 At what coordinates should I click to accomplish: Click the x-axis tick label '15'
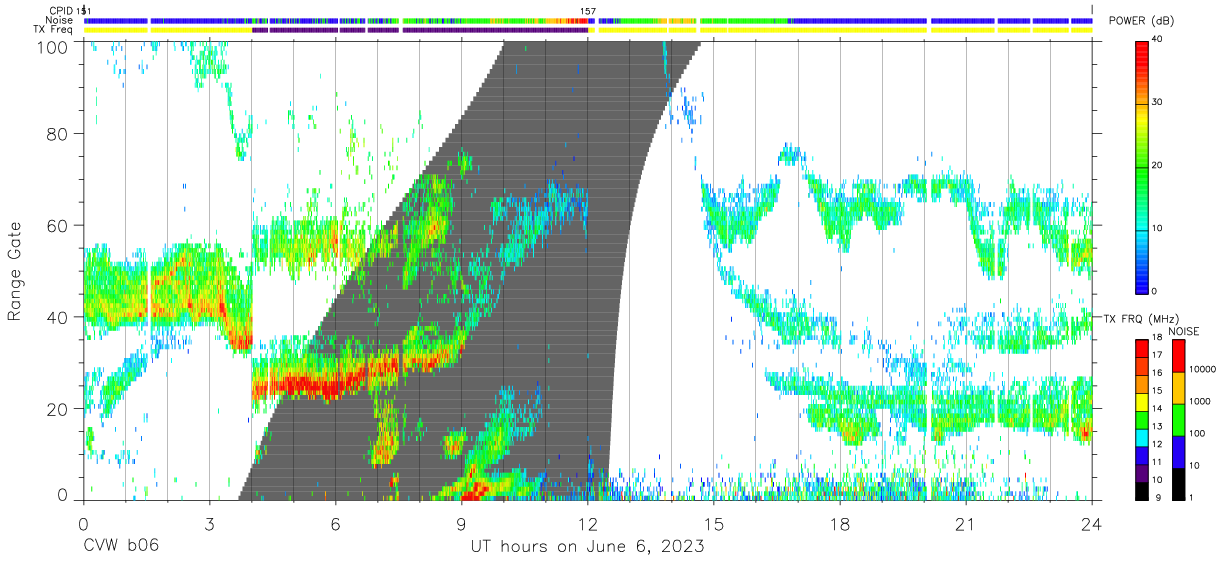tap(714, 522)
